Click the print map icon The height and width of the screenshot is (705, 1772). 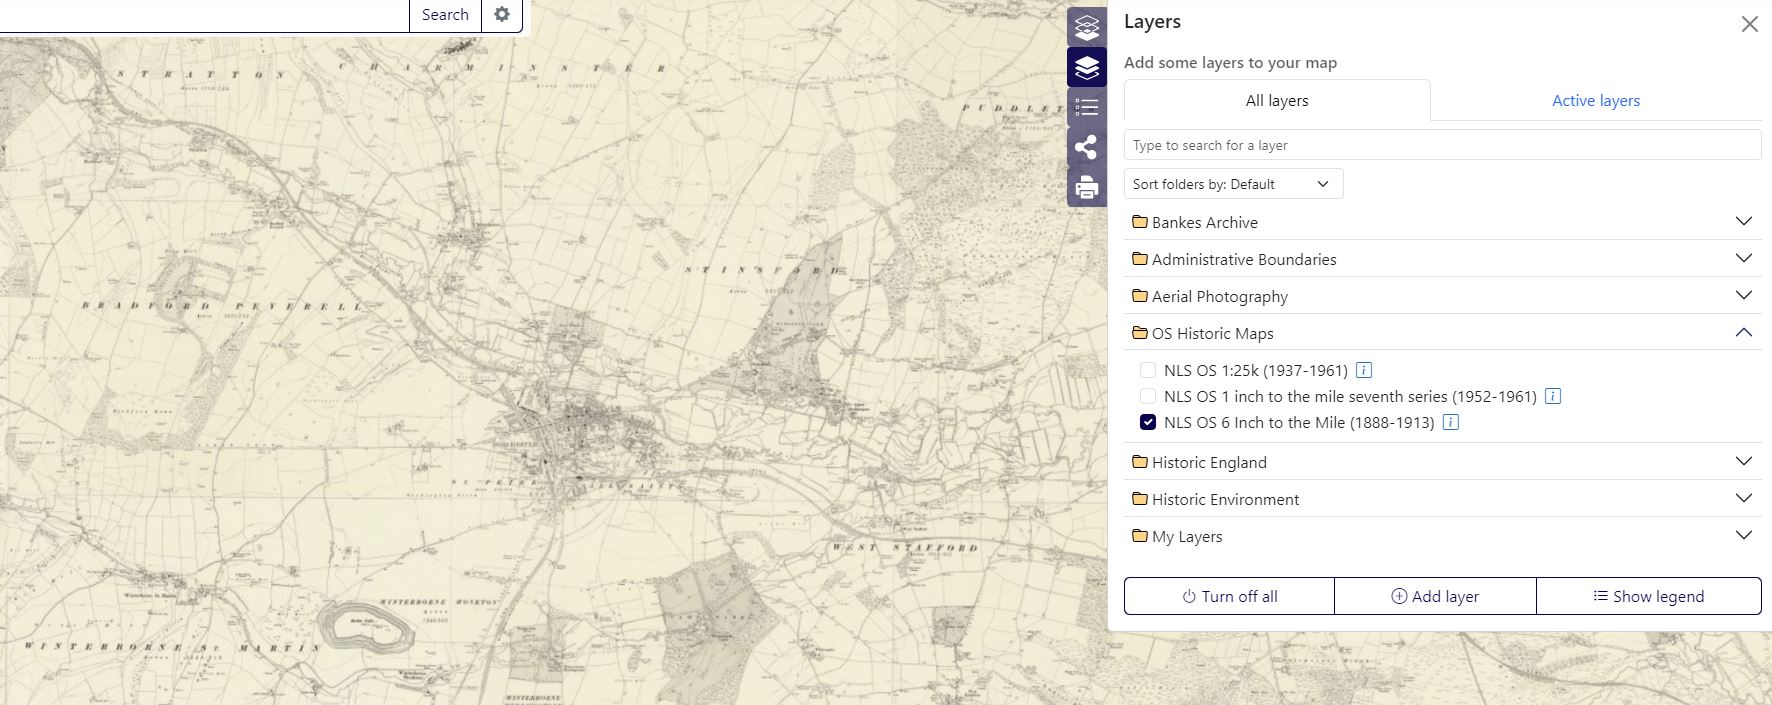[x=1087, y=188]
